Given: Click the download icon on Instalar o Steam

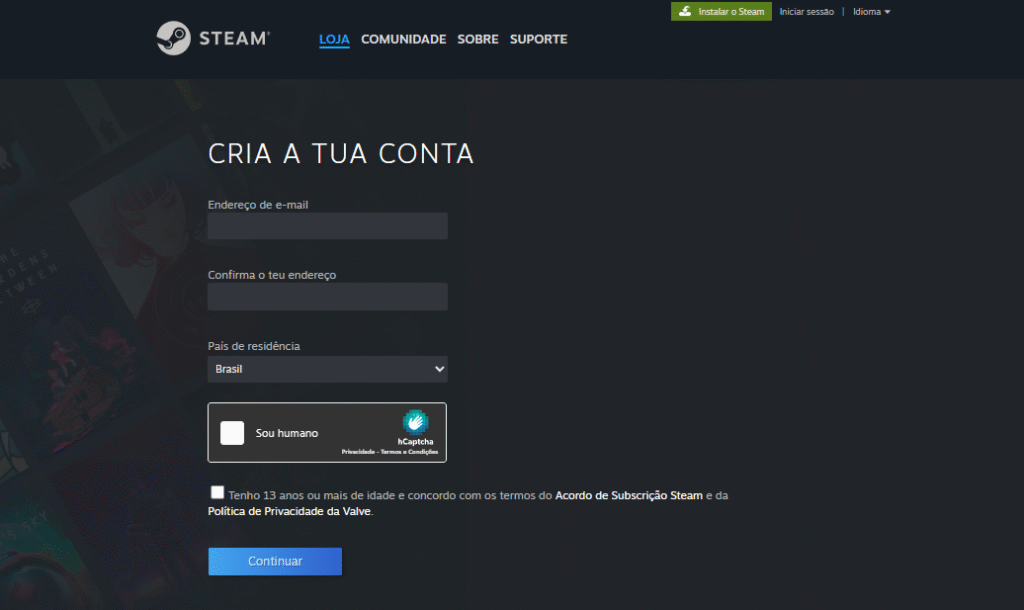Looking at the screenshot, I should pyautogui.click(x=685, y=12).
